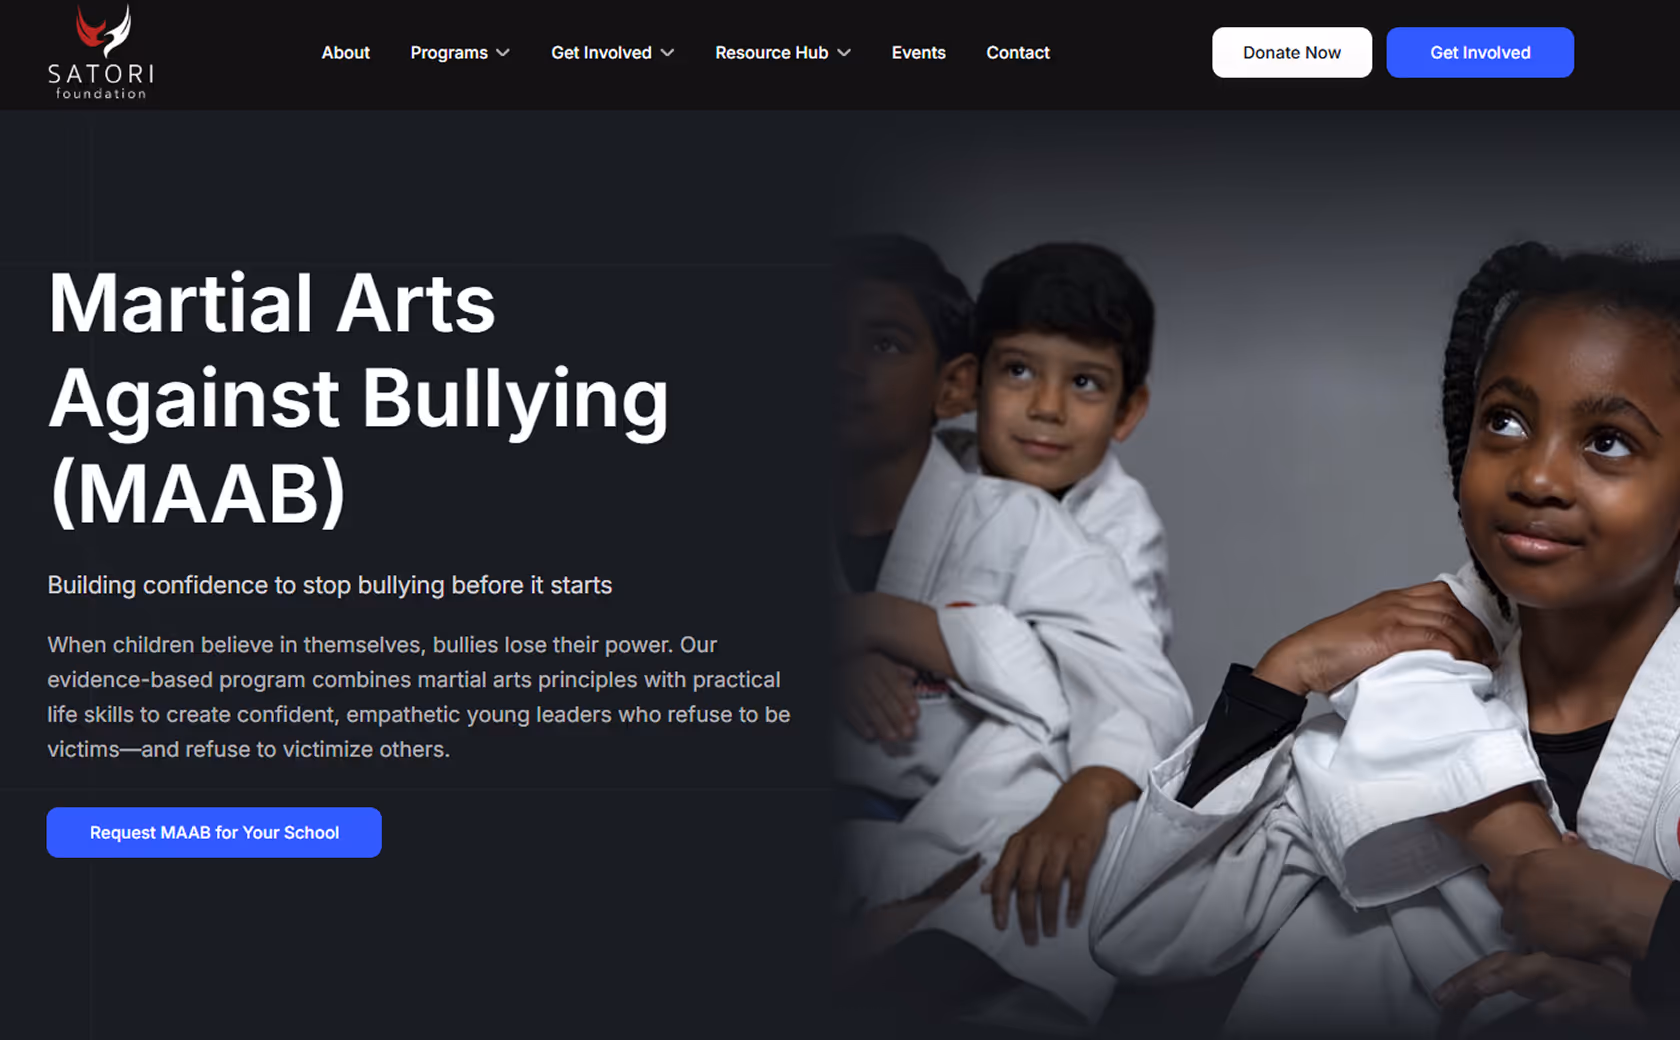
Task: Open the About page
Action: click(346, 53)
